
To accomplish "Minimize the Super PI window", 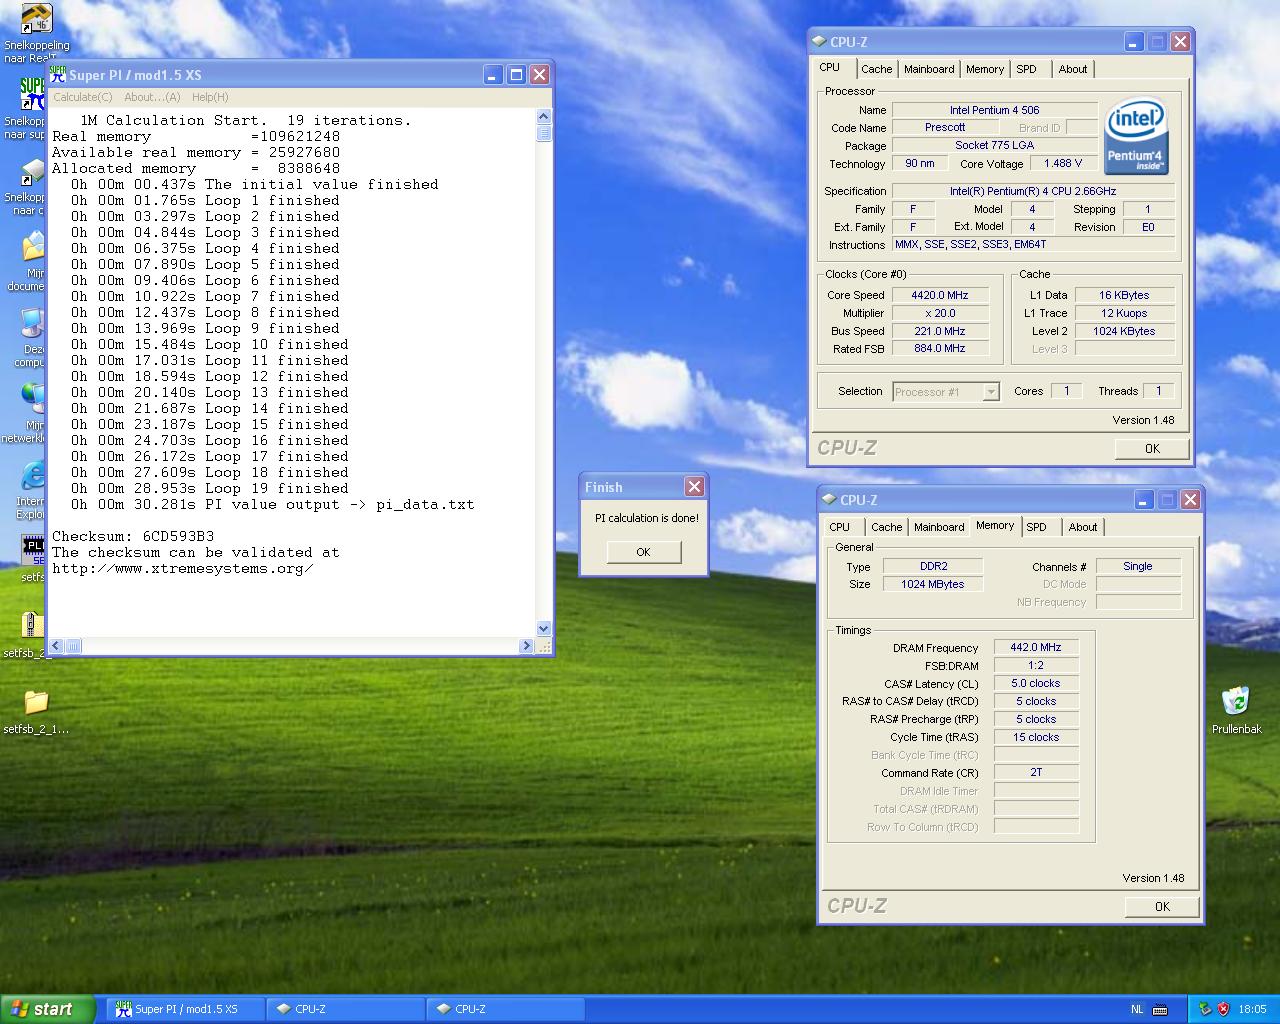I will click(493, 74).
